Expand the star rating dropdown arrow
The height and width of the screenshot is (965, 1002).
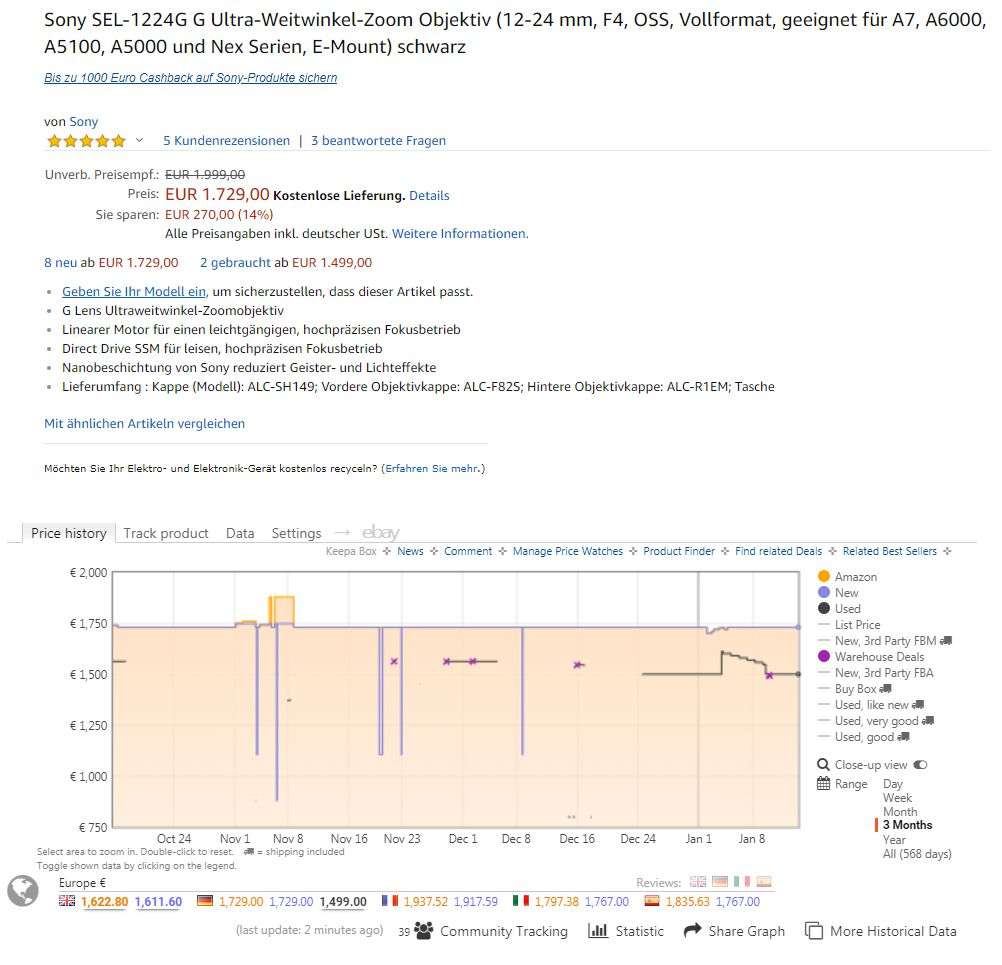pyautogui.click(x=139, y=141)
